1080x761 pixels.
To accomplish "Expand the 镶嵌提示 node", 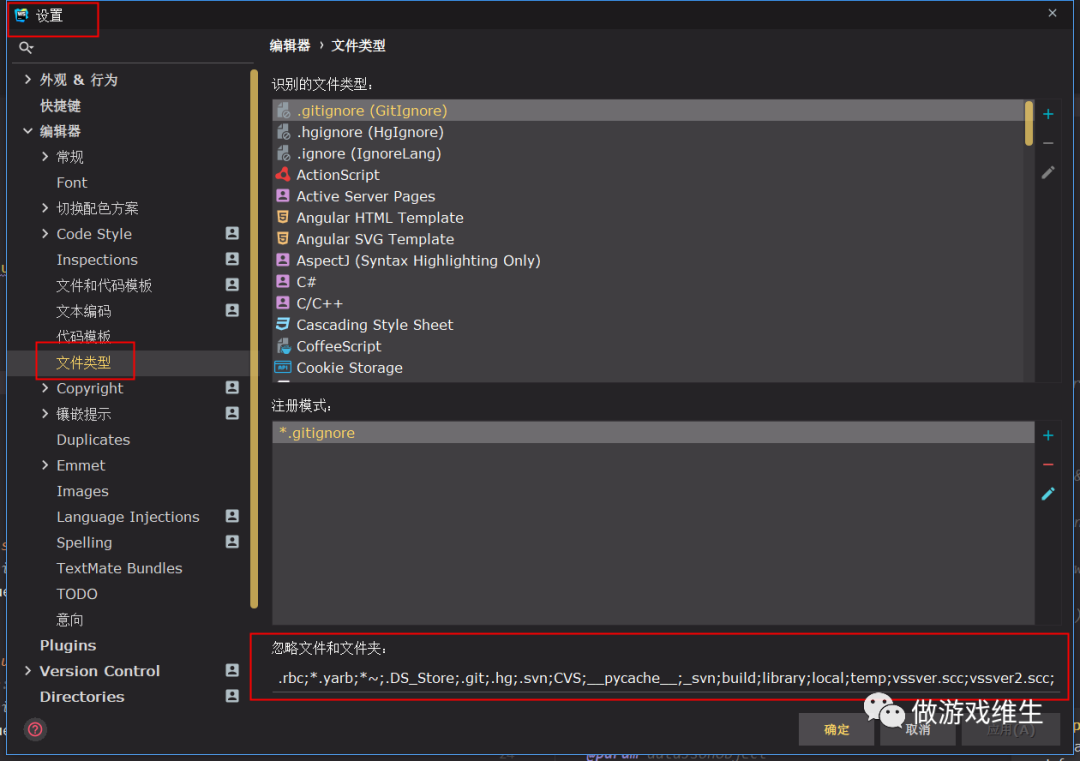I will 45,414.
